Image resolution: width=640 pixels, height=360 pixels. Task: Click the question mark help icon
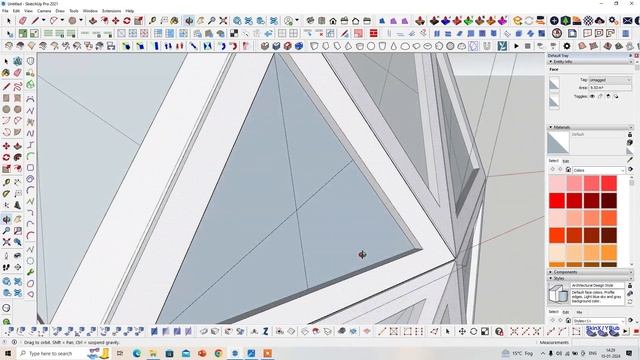tap(499, 331)
